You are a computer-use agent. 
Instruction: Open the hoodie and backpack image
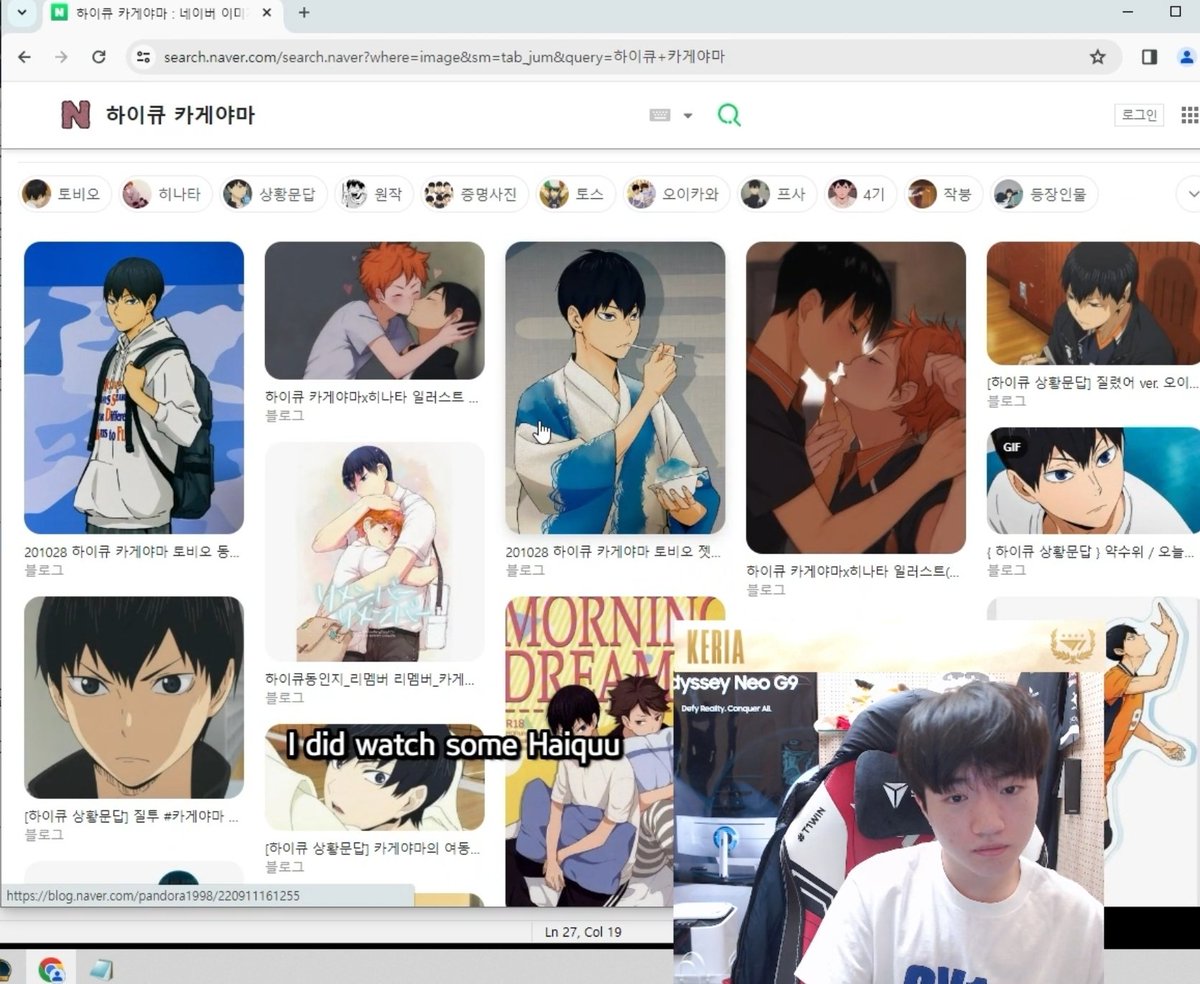point(134,388)
